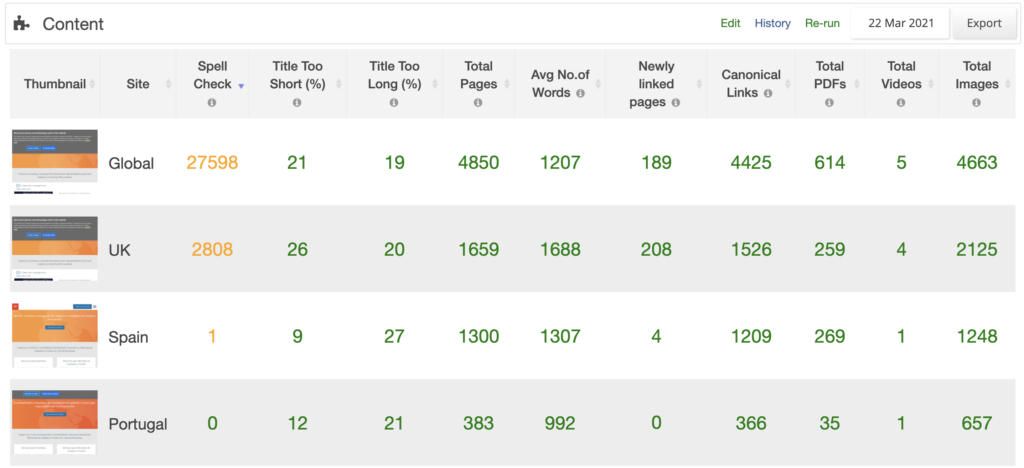Click the Edit link
1024x468 pixels.
(x=730, y=23)
